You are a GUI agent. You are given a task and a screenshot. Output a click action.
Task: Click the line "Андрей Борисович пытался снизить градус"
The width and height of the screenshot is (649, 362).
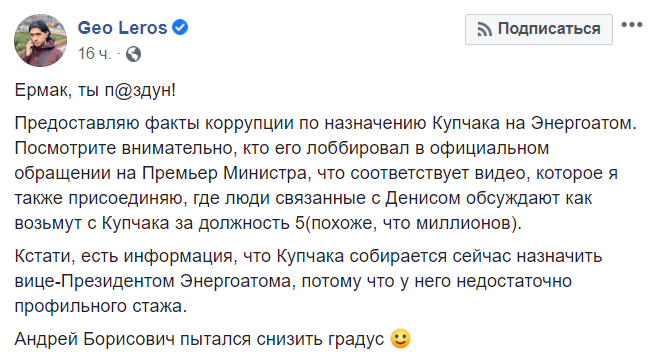click(x=199, y=339)
